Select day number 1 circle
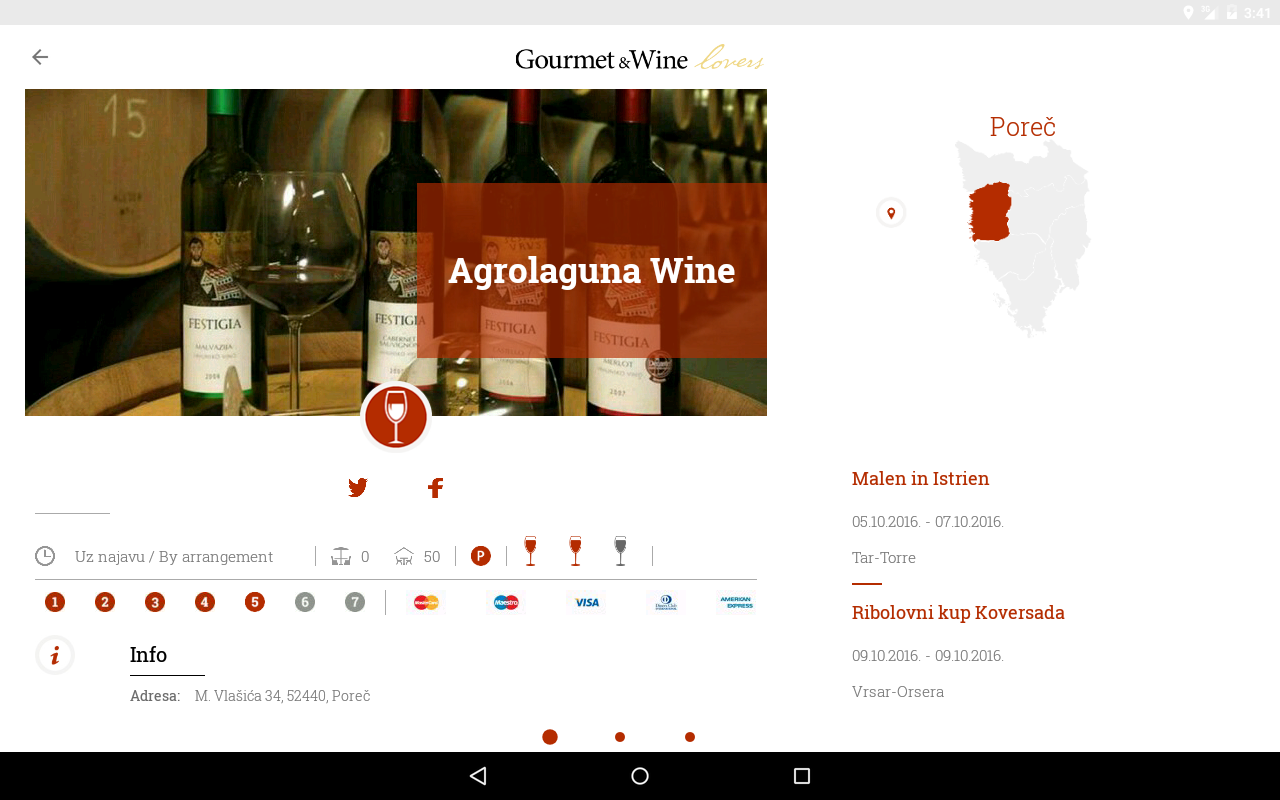 (55, 602)
